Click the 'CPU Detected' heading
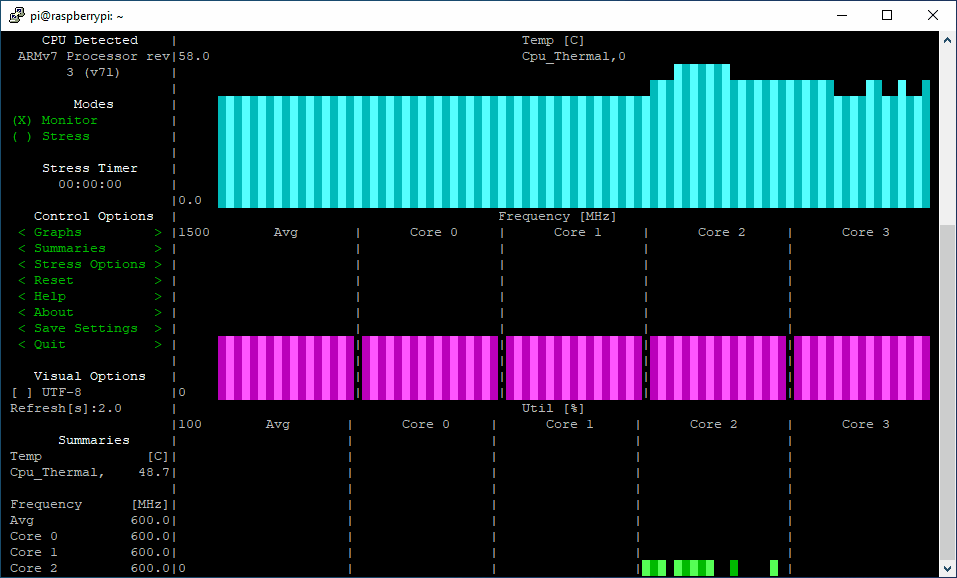 pos(90,40)
